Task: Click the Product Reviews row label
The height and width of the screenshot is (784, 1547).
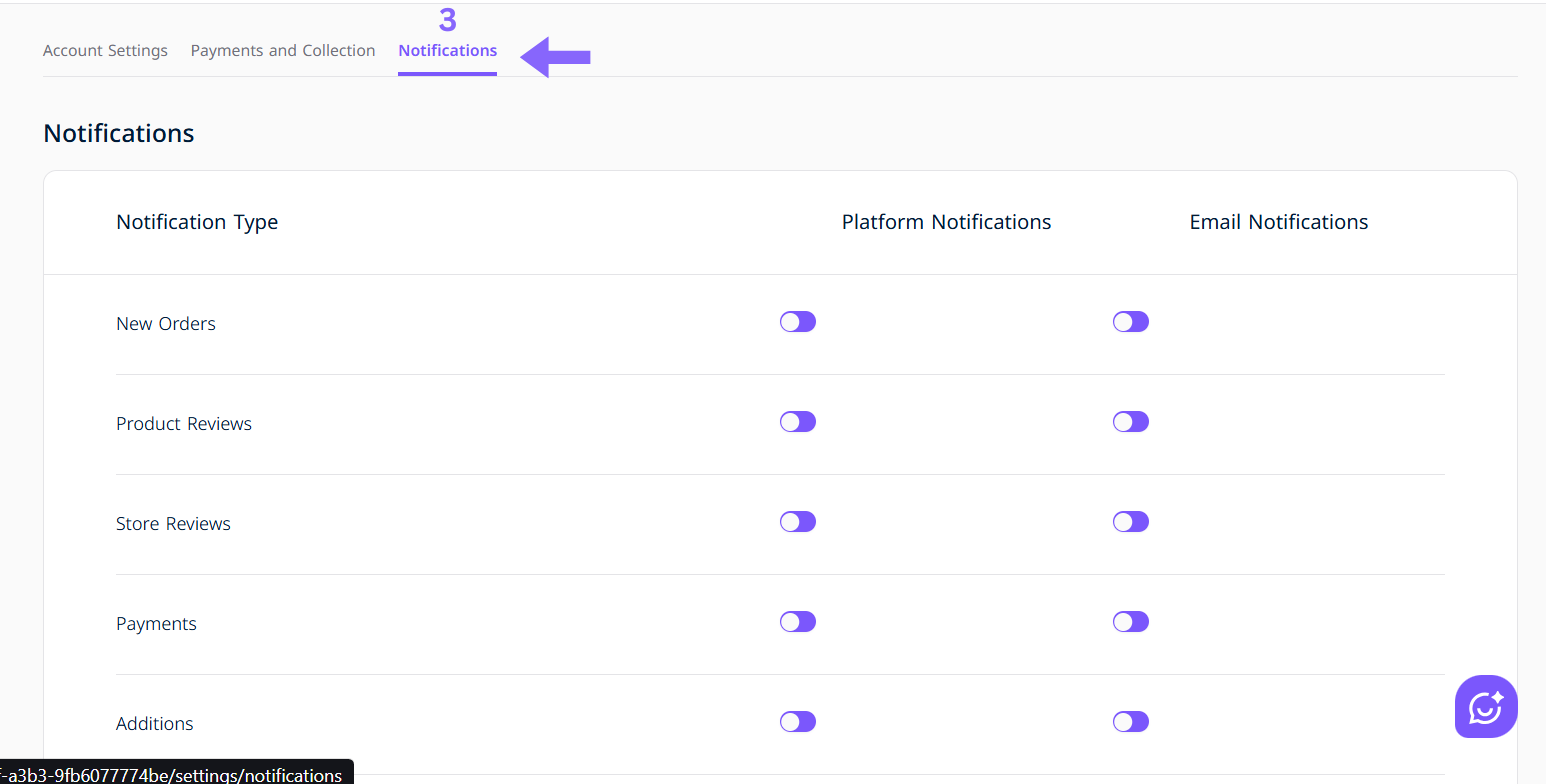Action: tap(184, 423)
